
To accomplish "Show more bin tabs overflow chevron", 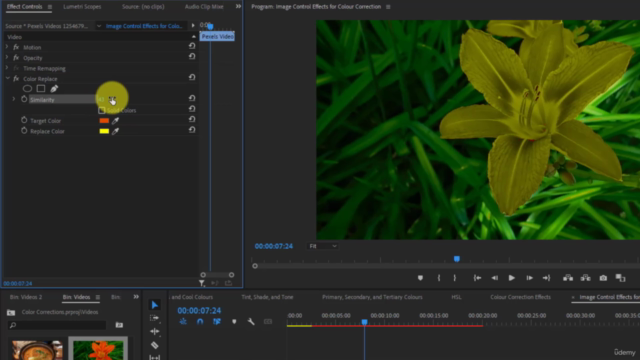I will (x=136, y=297).
